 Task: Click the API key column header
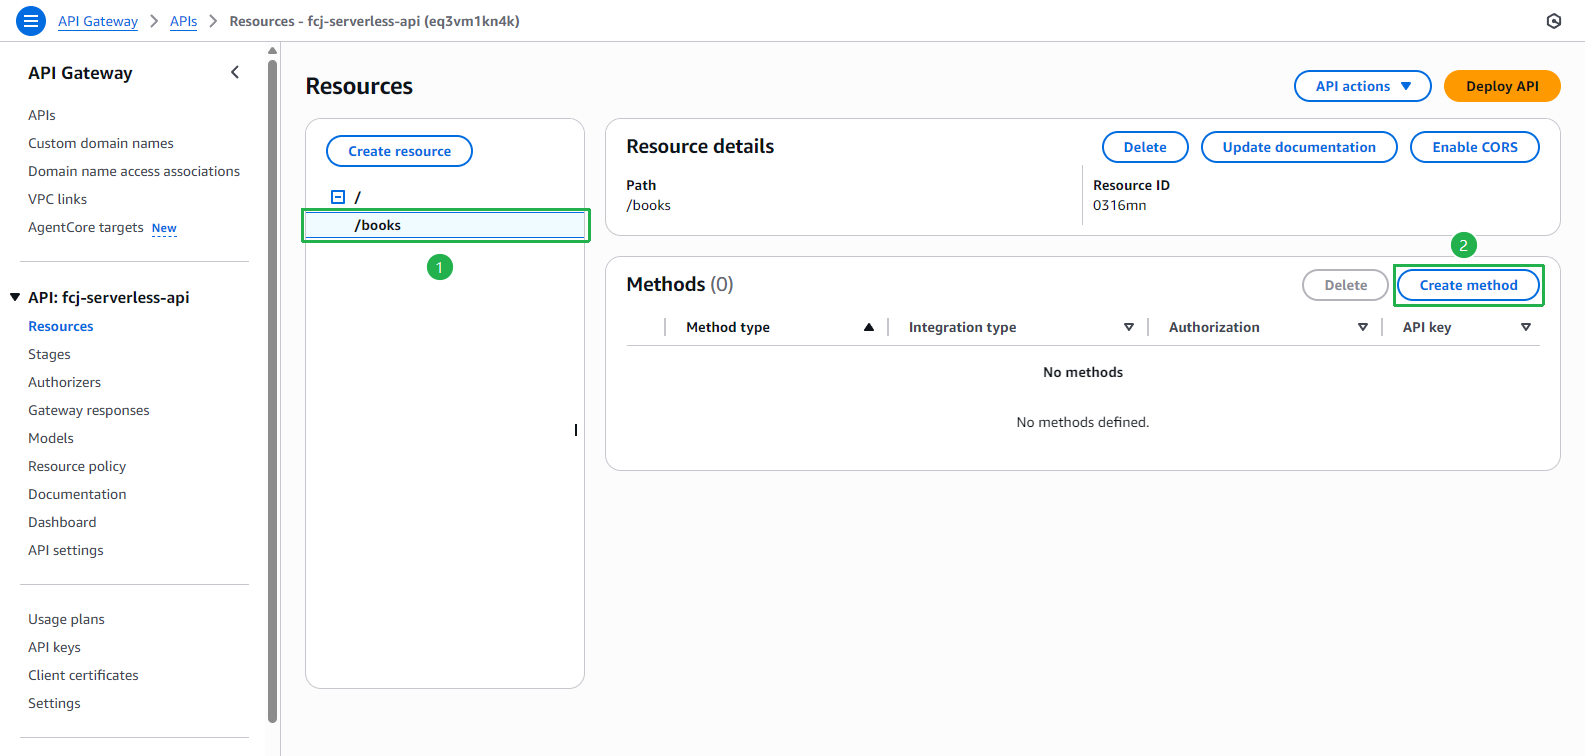coord(1427,327)
